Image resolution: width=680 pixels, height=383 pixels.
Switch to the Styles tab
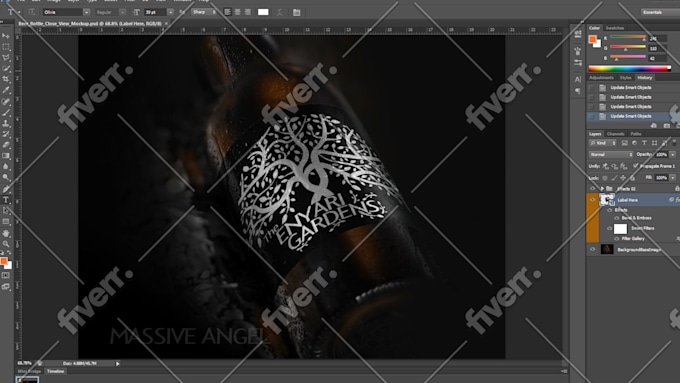coord(625,78)
